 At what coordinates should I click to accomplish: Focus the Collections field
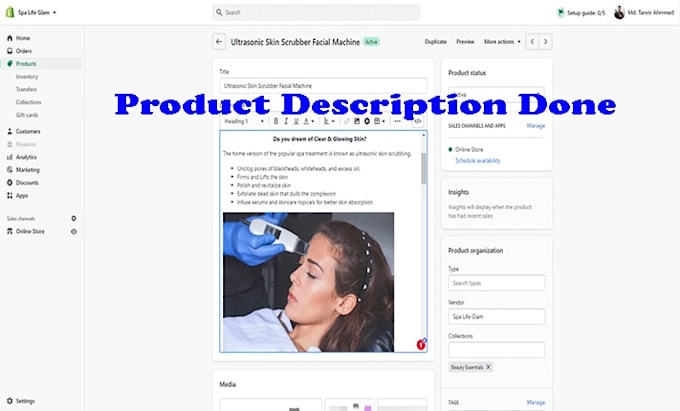(x=497, y=350)
